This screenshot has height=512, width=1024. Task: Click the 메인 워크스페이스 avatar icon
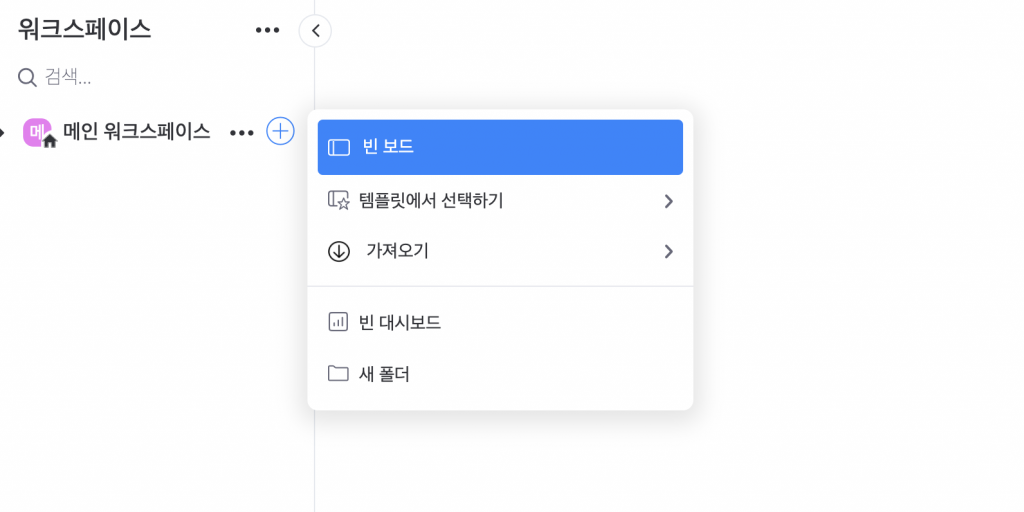point(38,133)
